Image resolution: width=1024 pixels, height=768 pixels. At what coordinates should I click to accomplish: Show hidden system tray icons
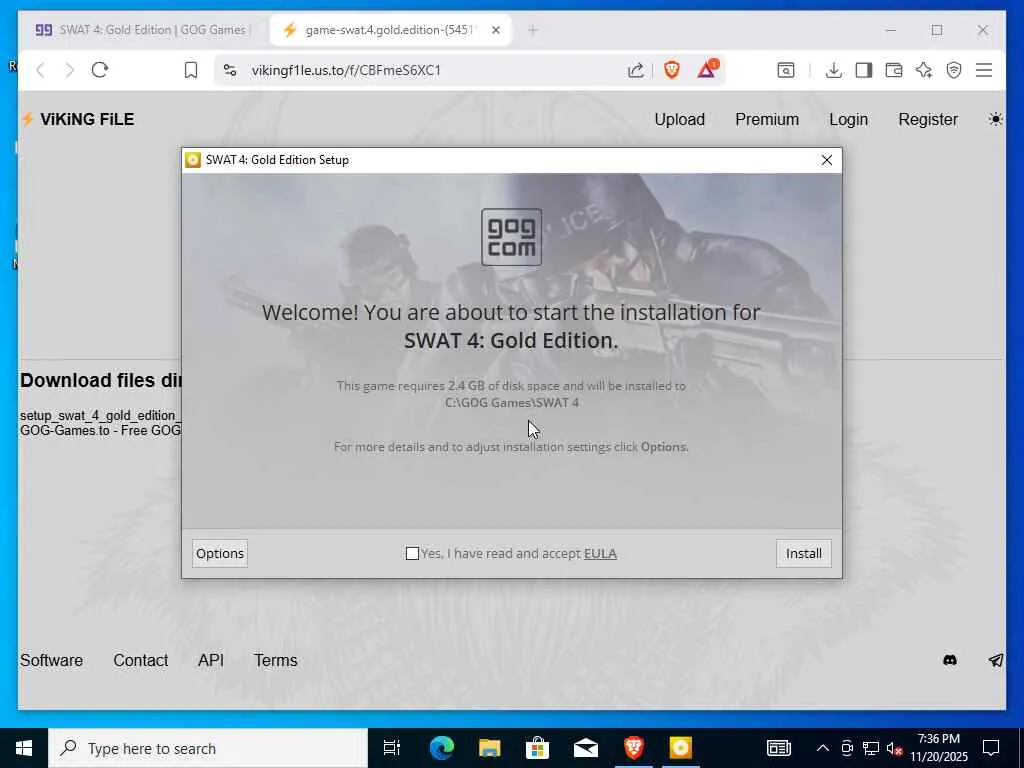pos(823,748)
